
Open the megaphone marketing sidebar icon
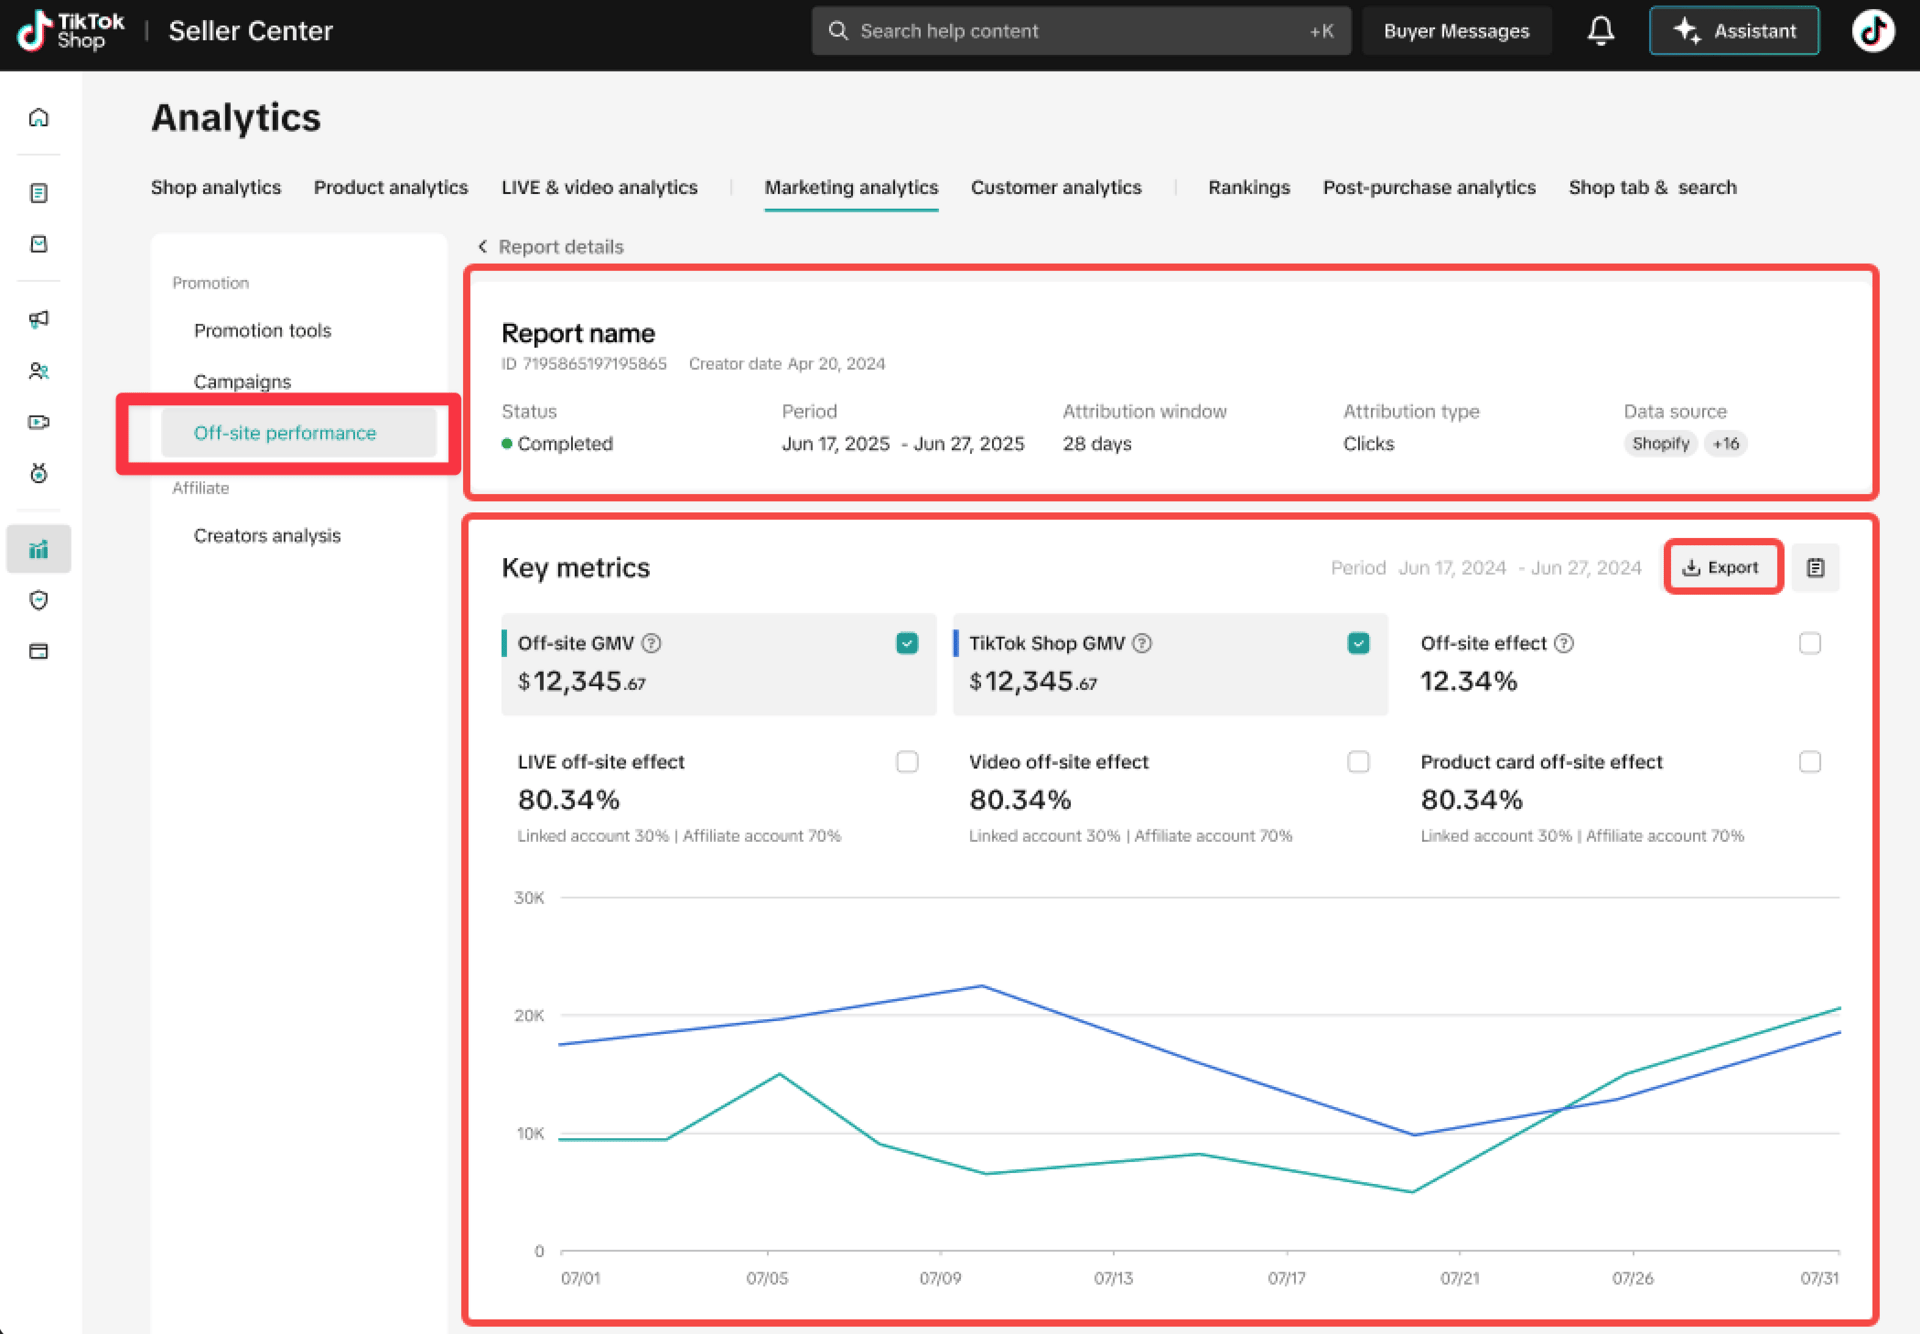(39, 319)
